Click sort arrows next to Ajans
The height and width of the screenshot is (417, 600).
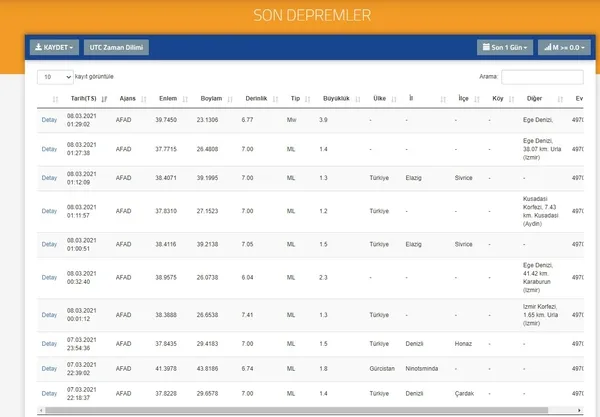(x=144, y=99)
